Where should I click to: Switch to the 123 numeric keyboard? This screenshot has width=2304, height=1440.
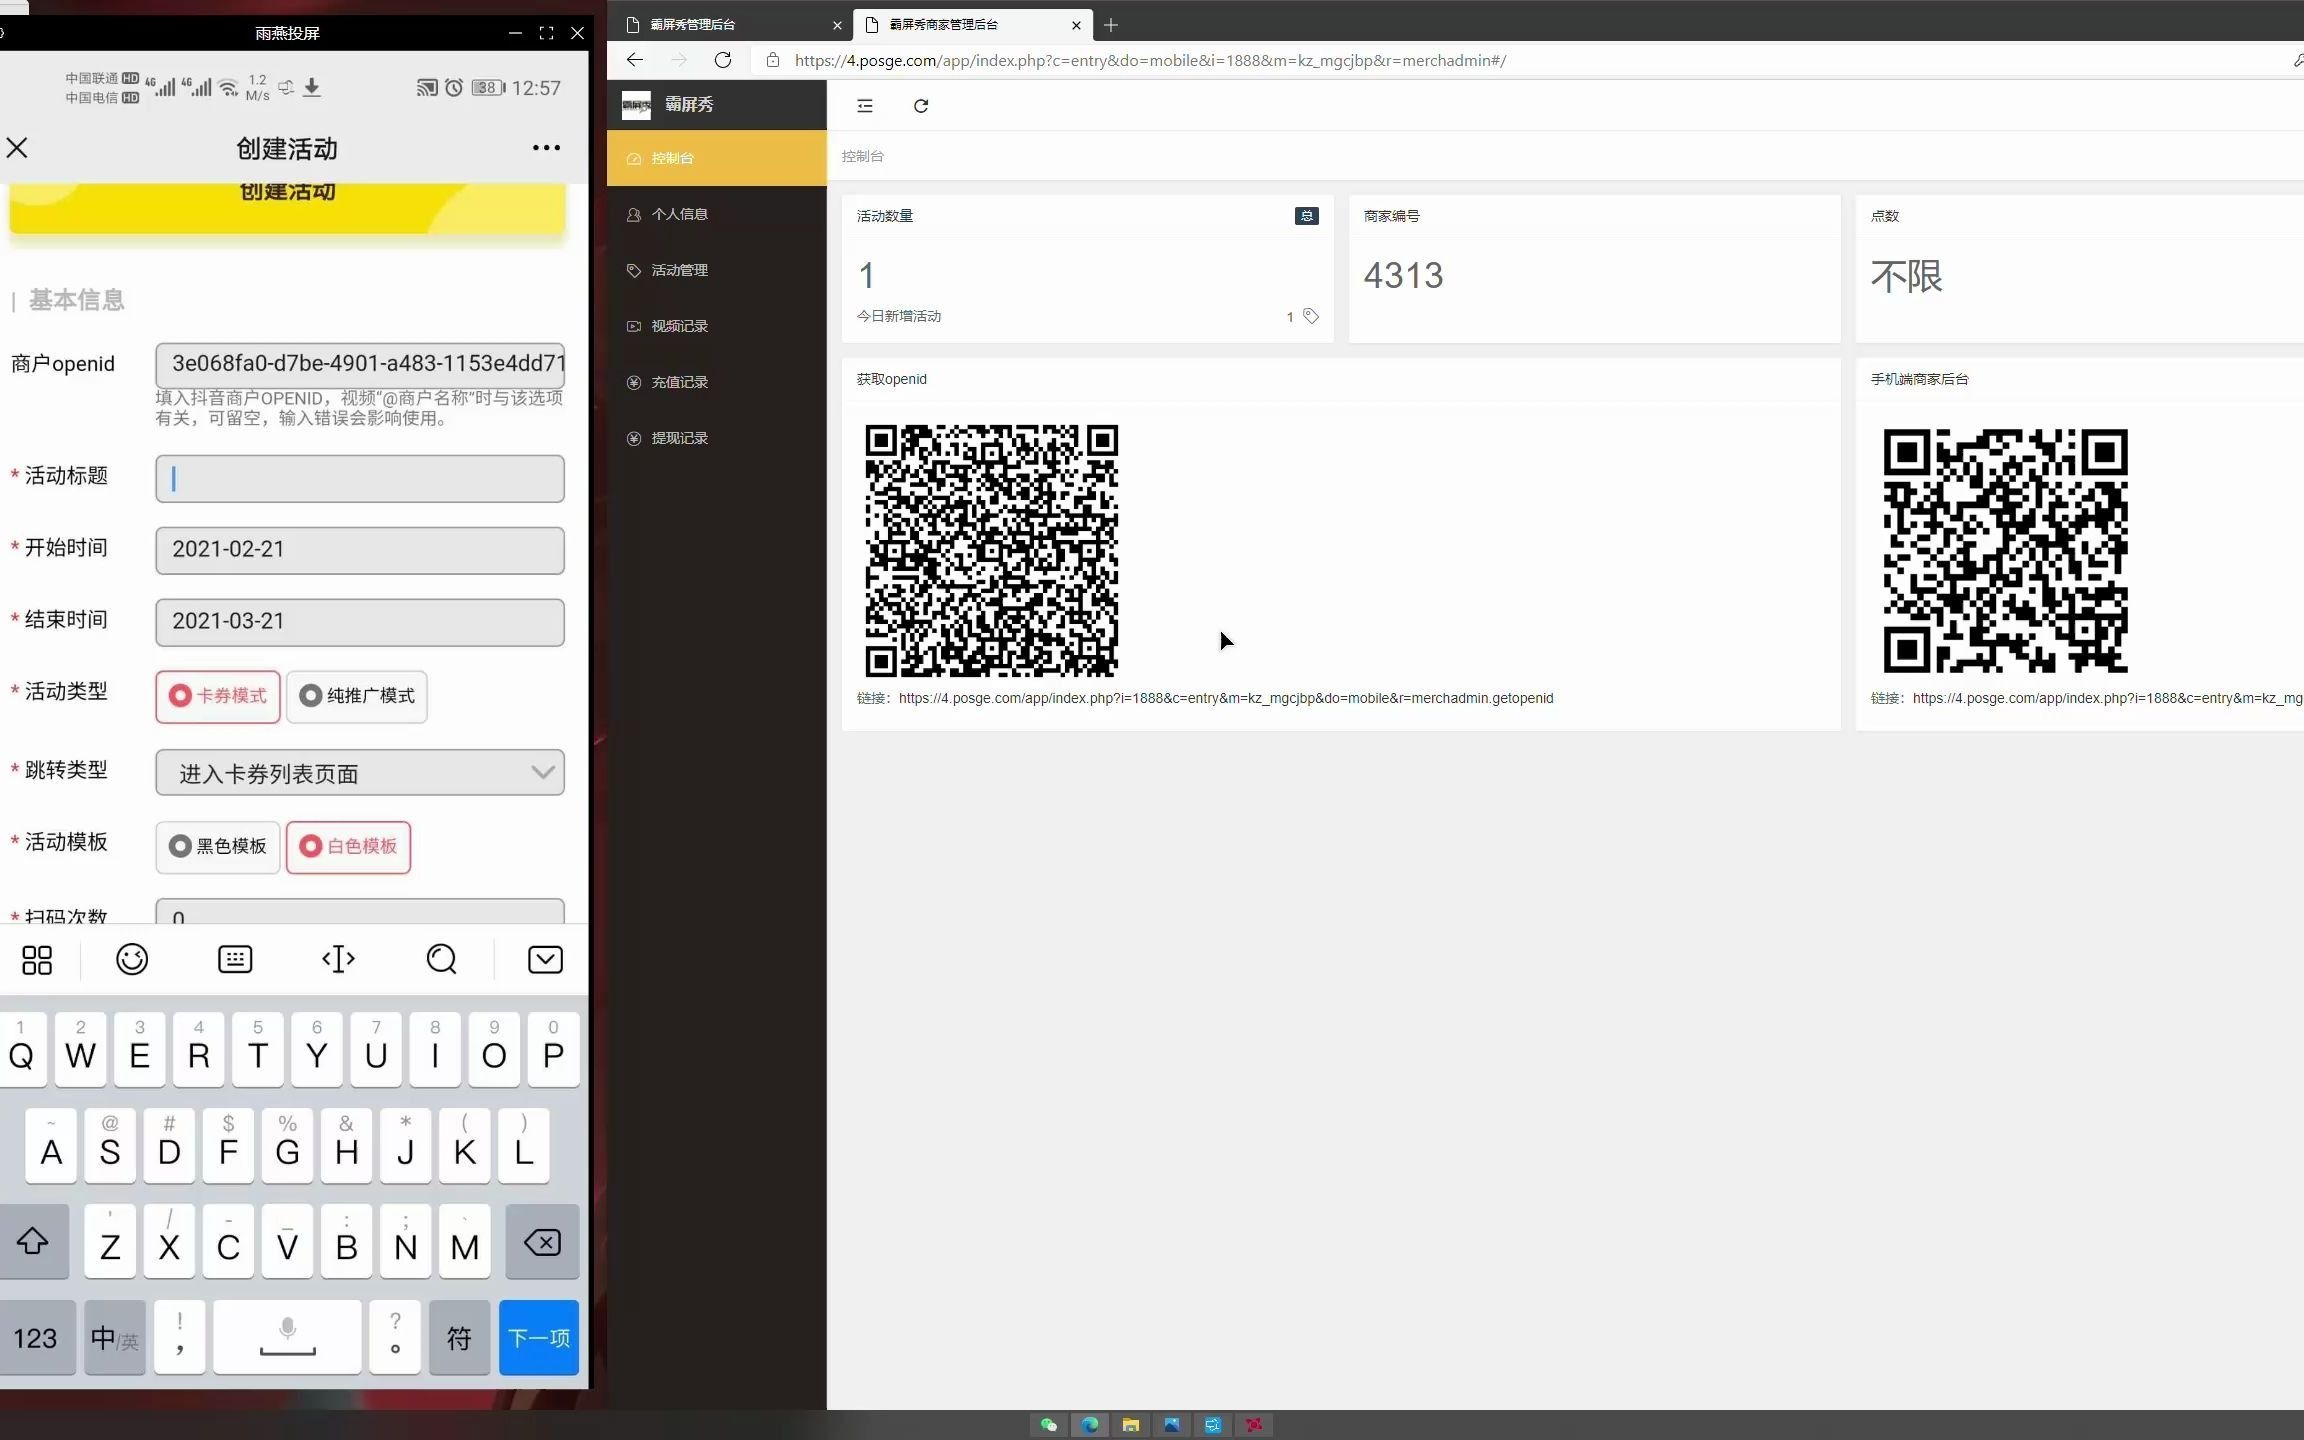coord(36,1338)
